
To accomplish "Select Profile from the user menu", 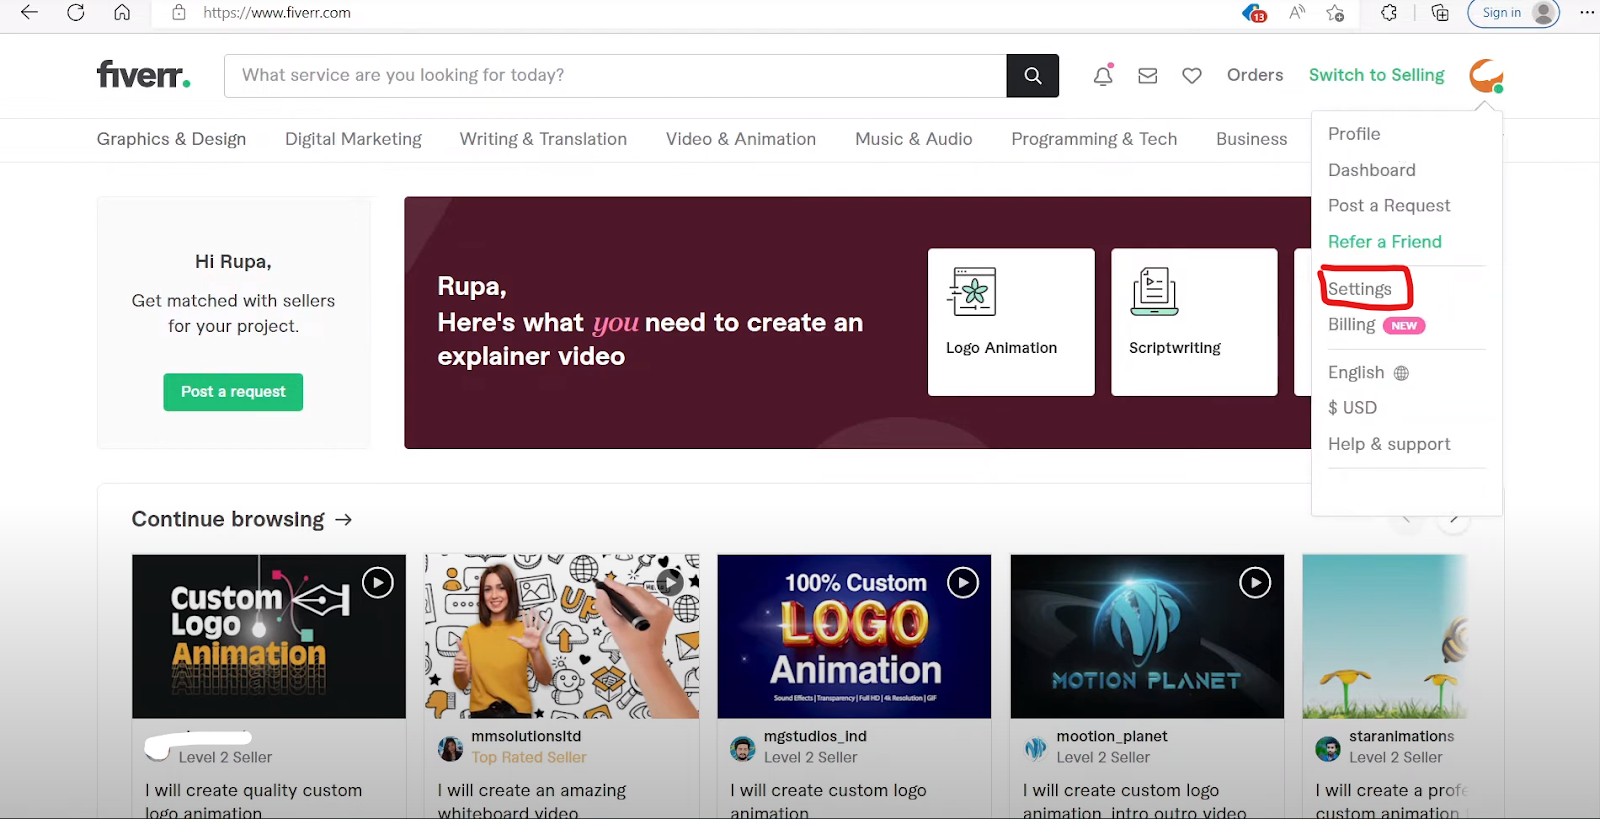I will pos(1354,134).
